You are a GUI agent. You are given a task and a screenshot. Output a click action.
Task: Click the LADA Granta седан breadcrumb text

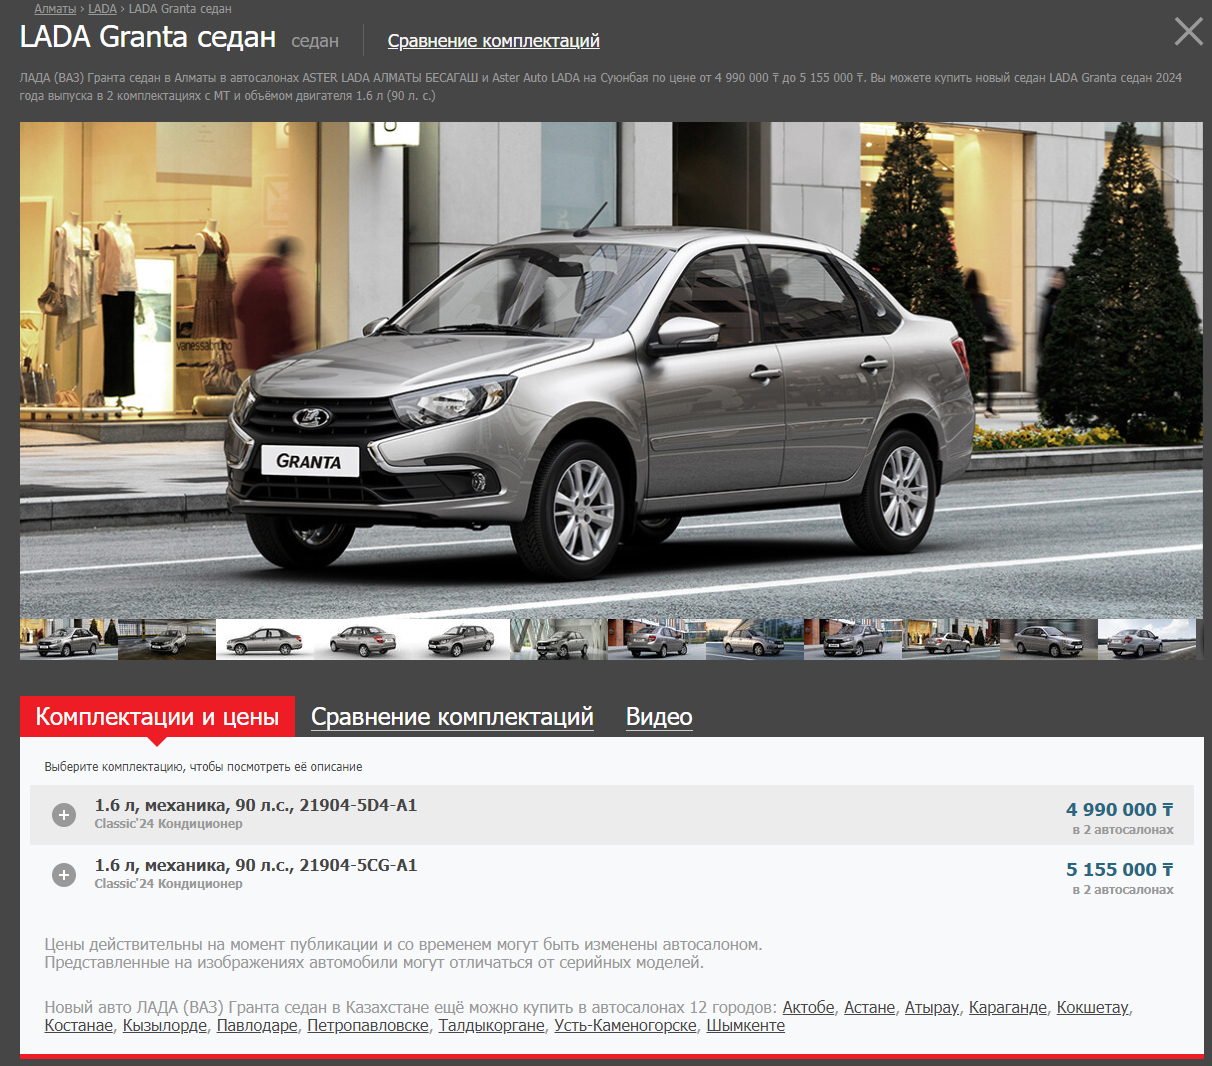pos(180,9)
